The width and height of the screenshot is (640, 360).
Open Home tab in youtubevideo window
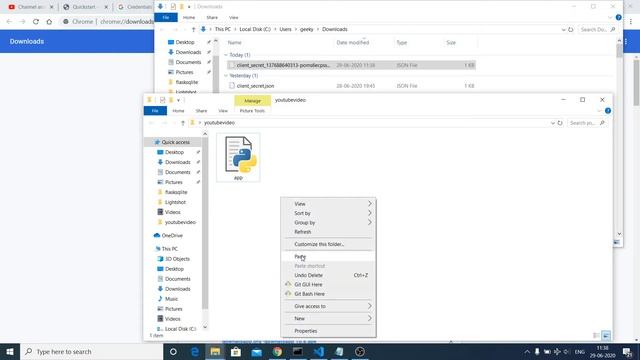178,111
